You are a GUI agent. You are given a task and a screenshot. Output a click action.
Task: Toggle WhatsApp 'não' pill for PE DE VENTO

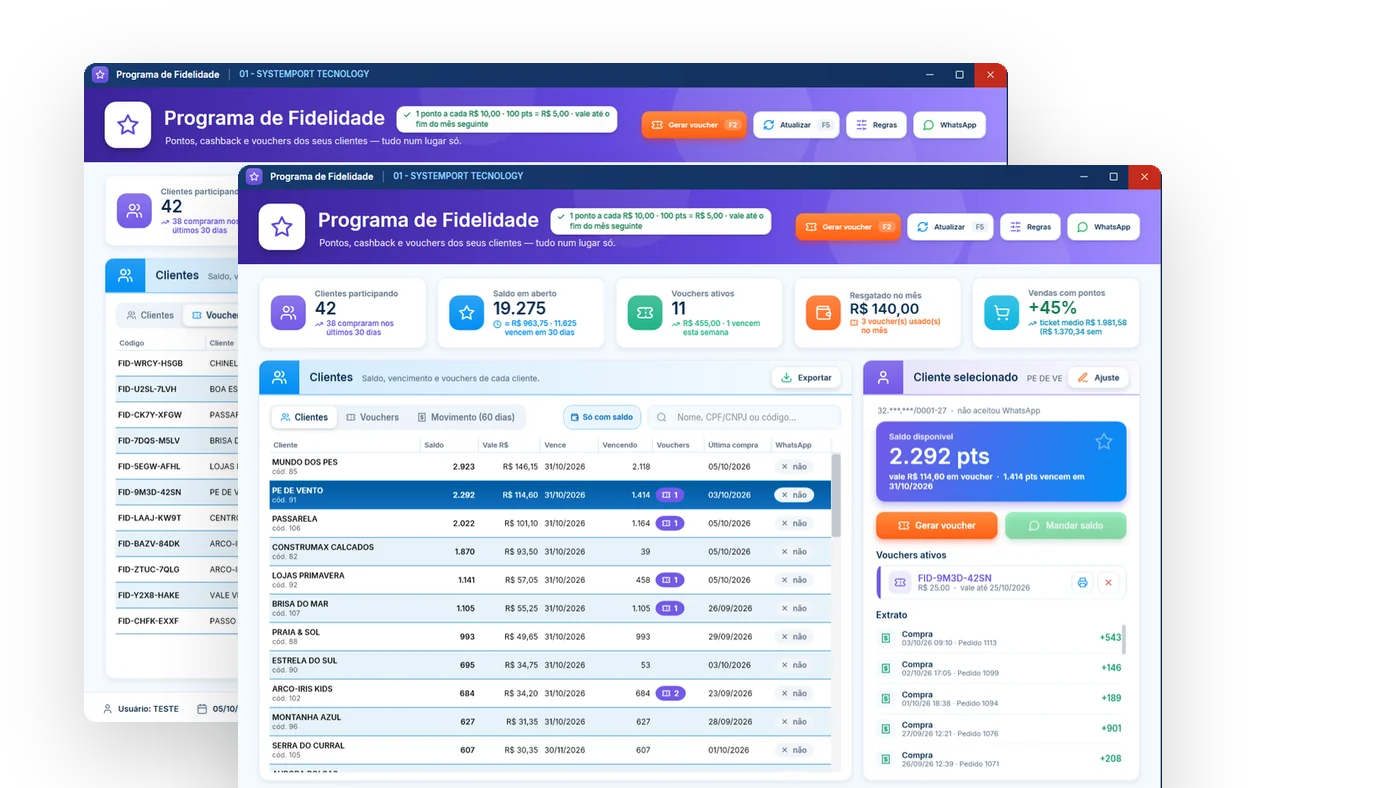click(x=794, y=495)
